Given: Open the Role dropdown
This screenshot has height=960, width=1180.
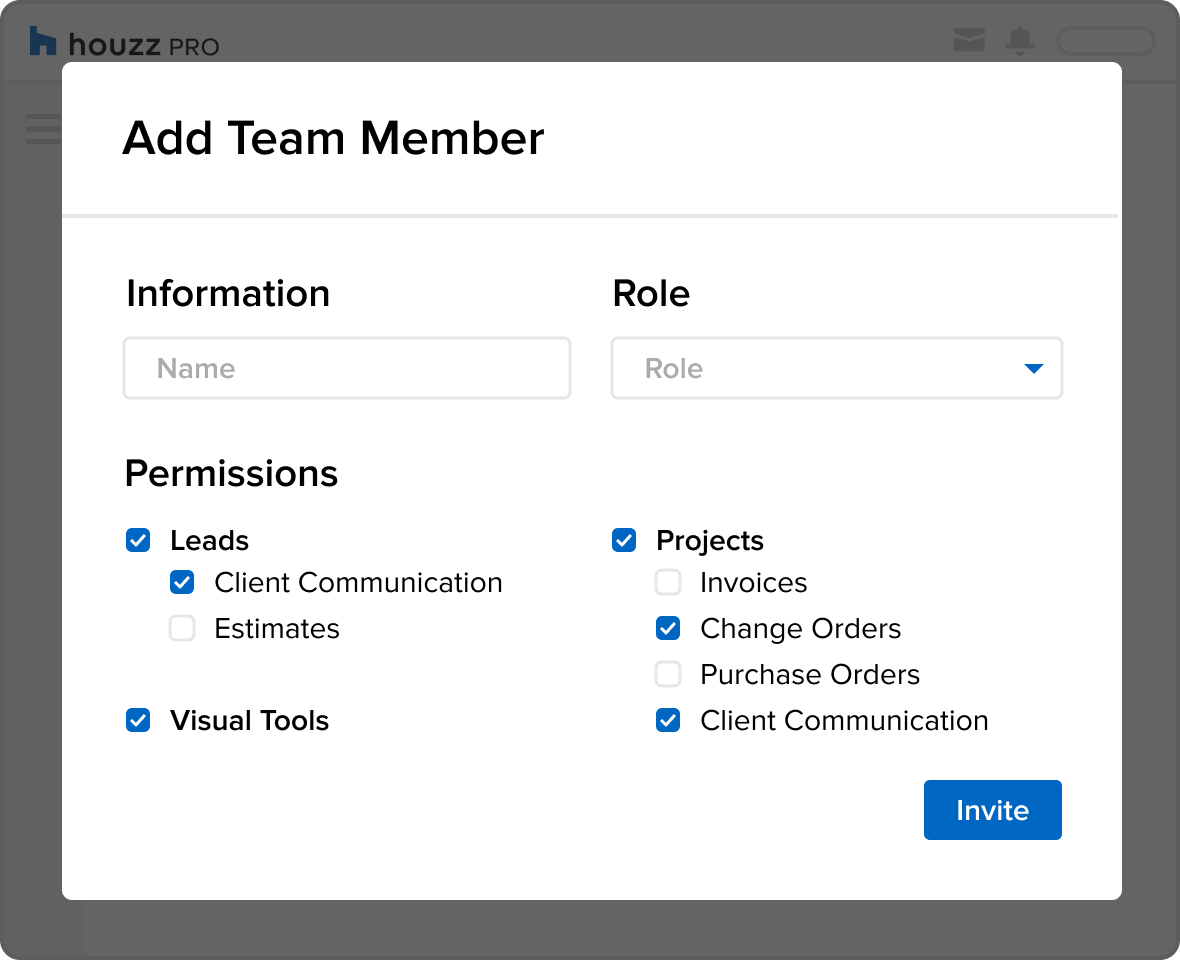Looking at the screenshot, I should click(x=836, y=368).
